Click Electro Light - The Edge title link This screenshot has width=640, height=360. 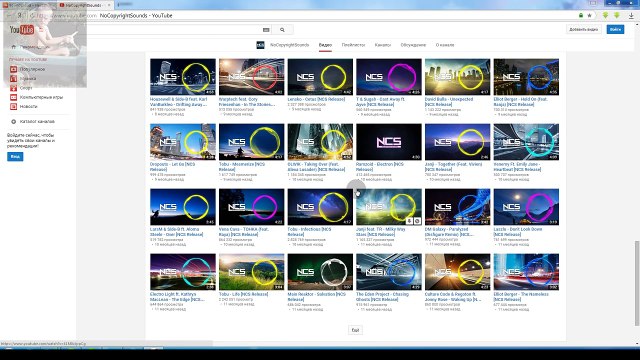pyautogui.click(x=177, y=296)
